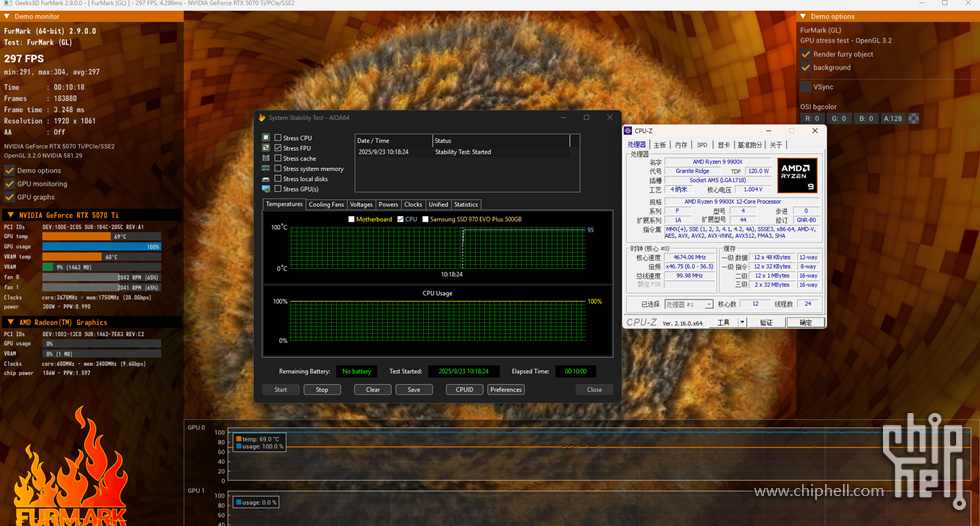This screenshot has width=980, height=526.
Task: Click the system memory RAM stick icon
Action: (266, 168)
